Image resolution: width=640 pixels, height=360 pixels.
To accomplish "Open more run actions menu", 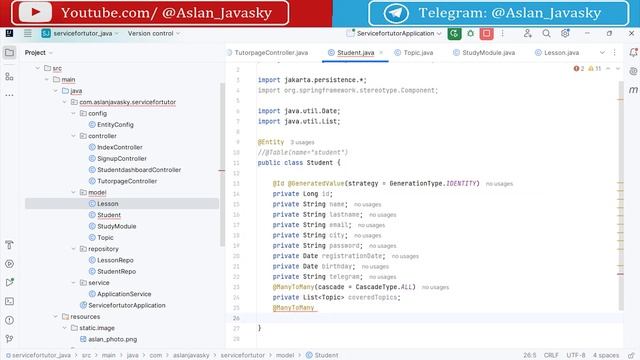I will pos(502,33).
